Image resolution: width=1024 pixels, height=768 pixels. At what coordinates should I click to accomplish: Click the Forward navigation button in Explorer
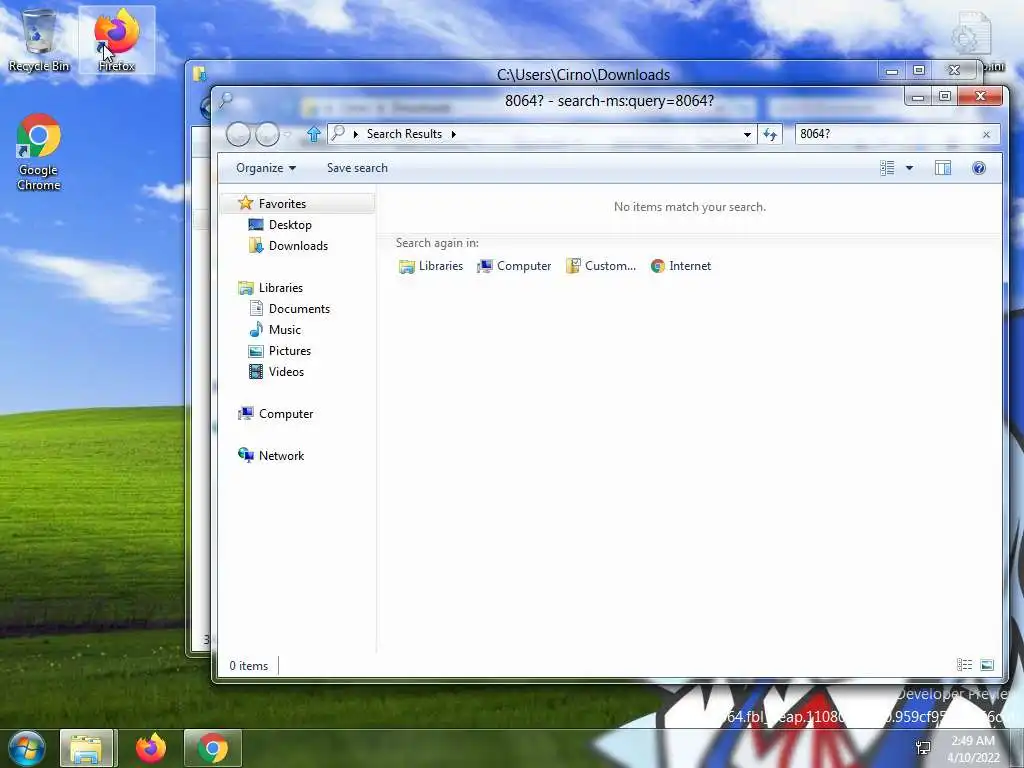coord(266,135)
